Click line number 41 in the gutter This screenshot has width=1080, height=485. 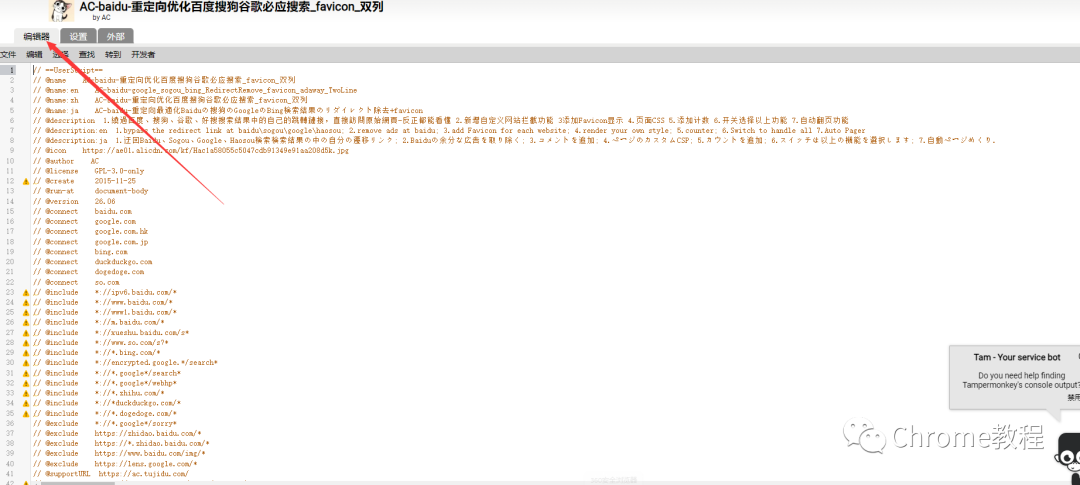[11, 473]
